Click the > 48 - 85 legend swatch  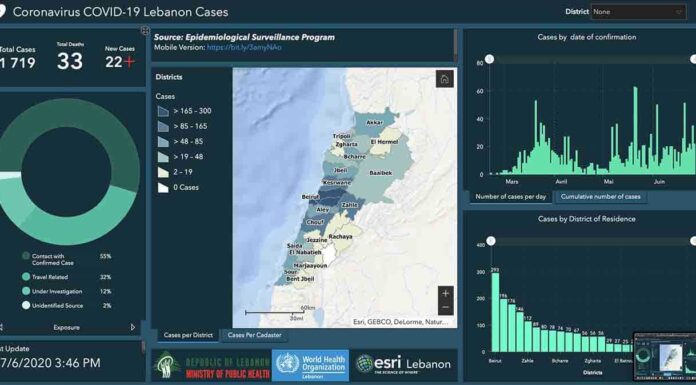pyautogui.click(x=163, y=142)
